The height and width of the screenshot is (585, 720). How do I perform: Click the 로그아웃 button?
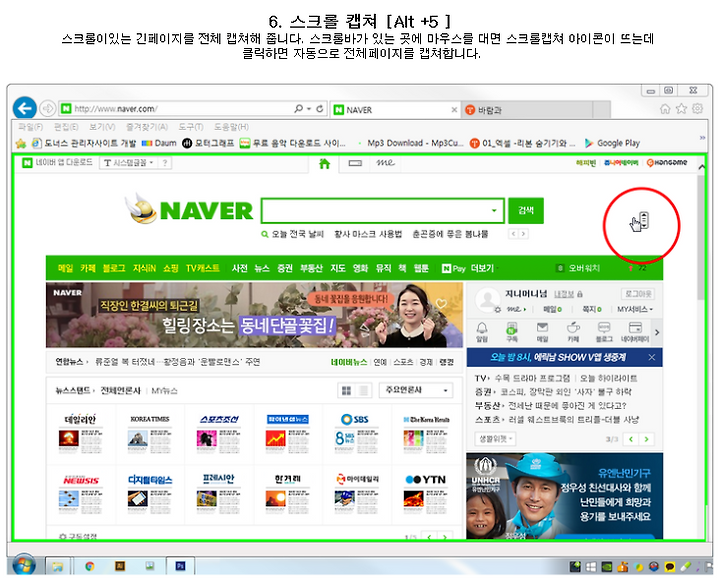pos(638,294)
